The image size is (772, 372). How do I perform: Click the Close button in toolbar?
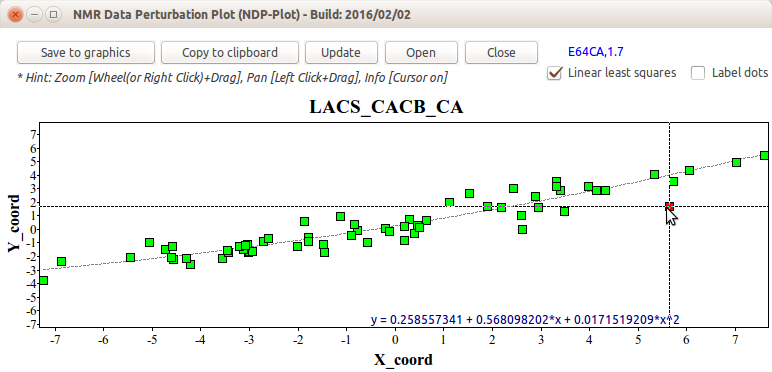click(x=501, y=53)
